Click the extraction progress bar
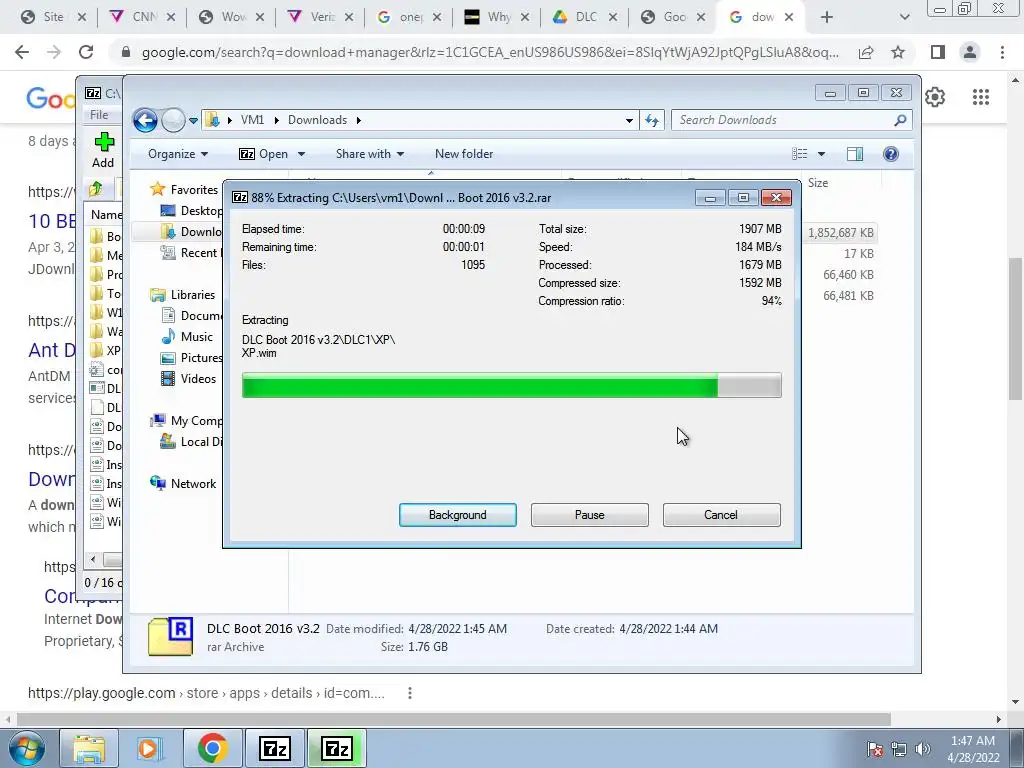This screenshot has height=768, width=1024. tap(511, 385)
